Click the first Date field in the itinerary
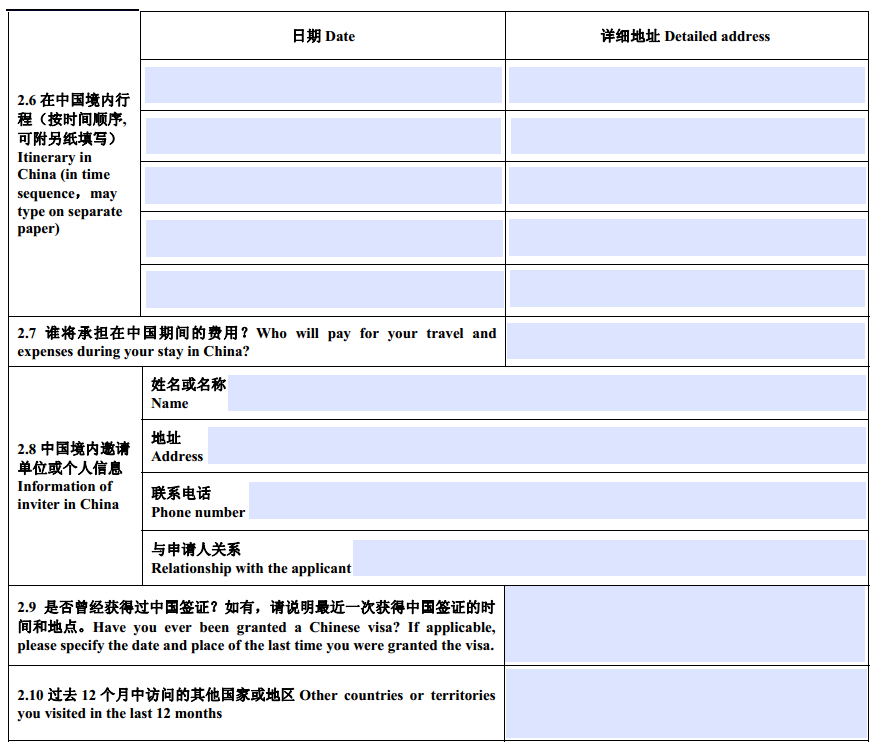The width and height of the screenshot is (879, 751). coord(322,86)
